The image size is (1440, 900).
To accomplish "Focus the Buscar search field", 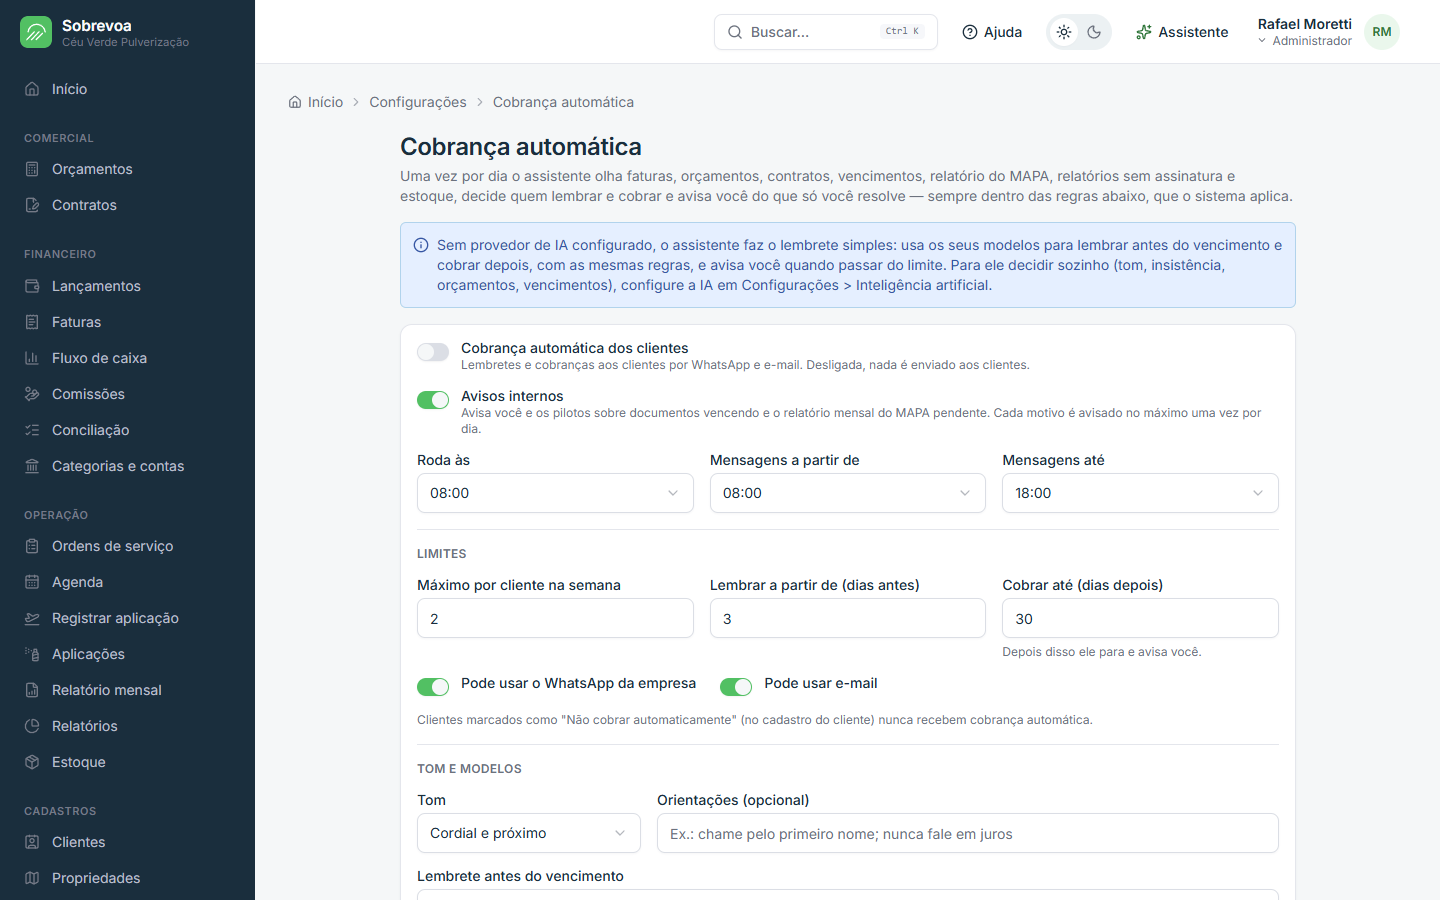I will click(826, 32).
